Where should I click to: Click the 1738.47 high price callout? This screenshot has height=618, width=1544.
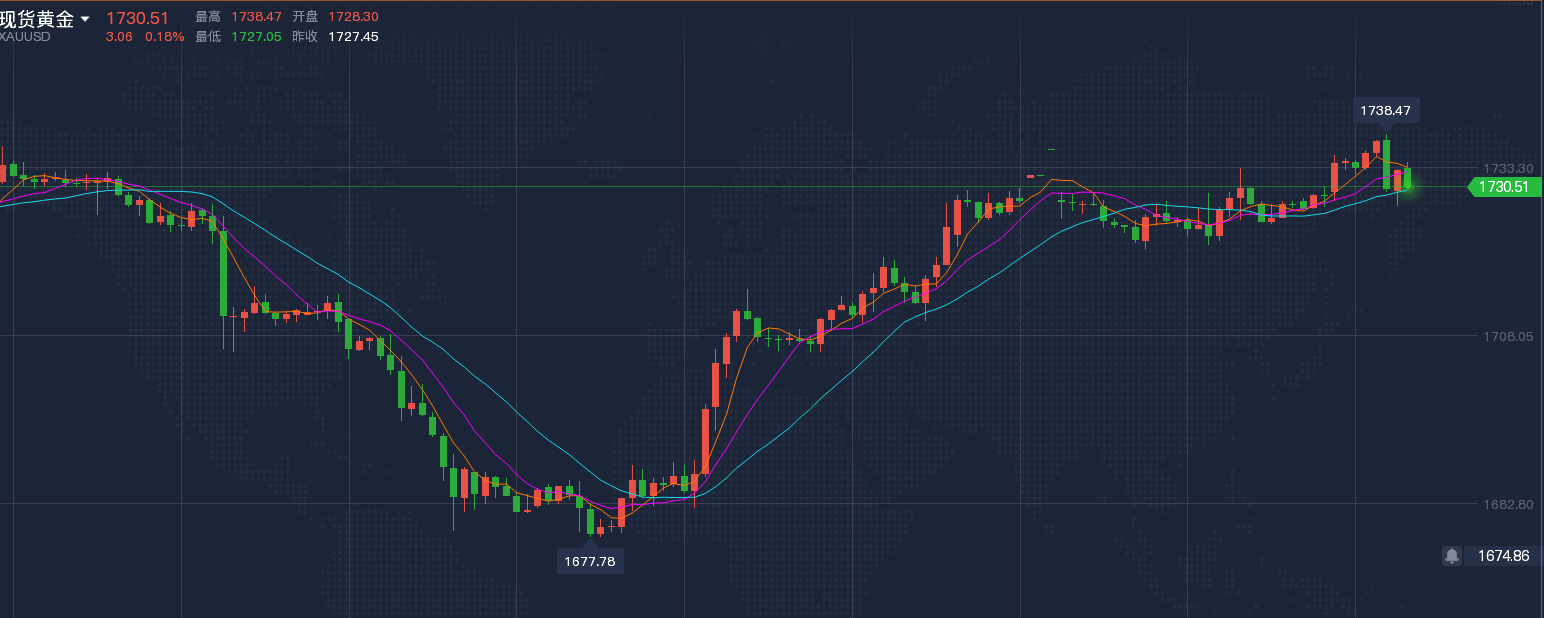pyautogui.click(x=1386, y=110)
